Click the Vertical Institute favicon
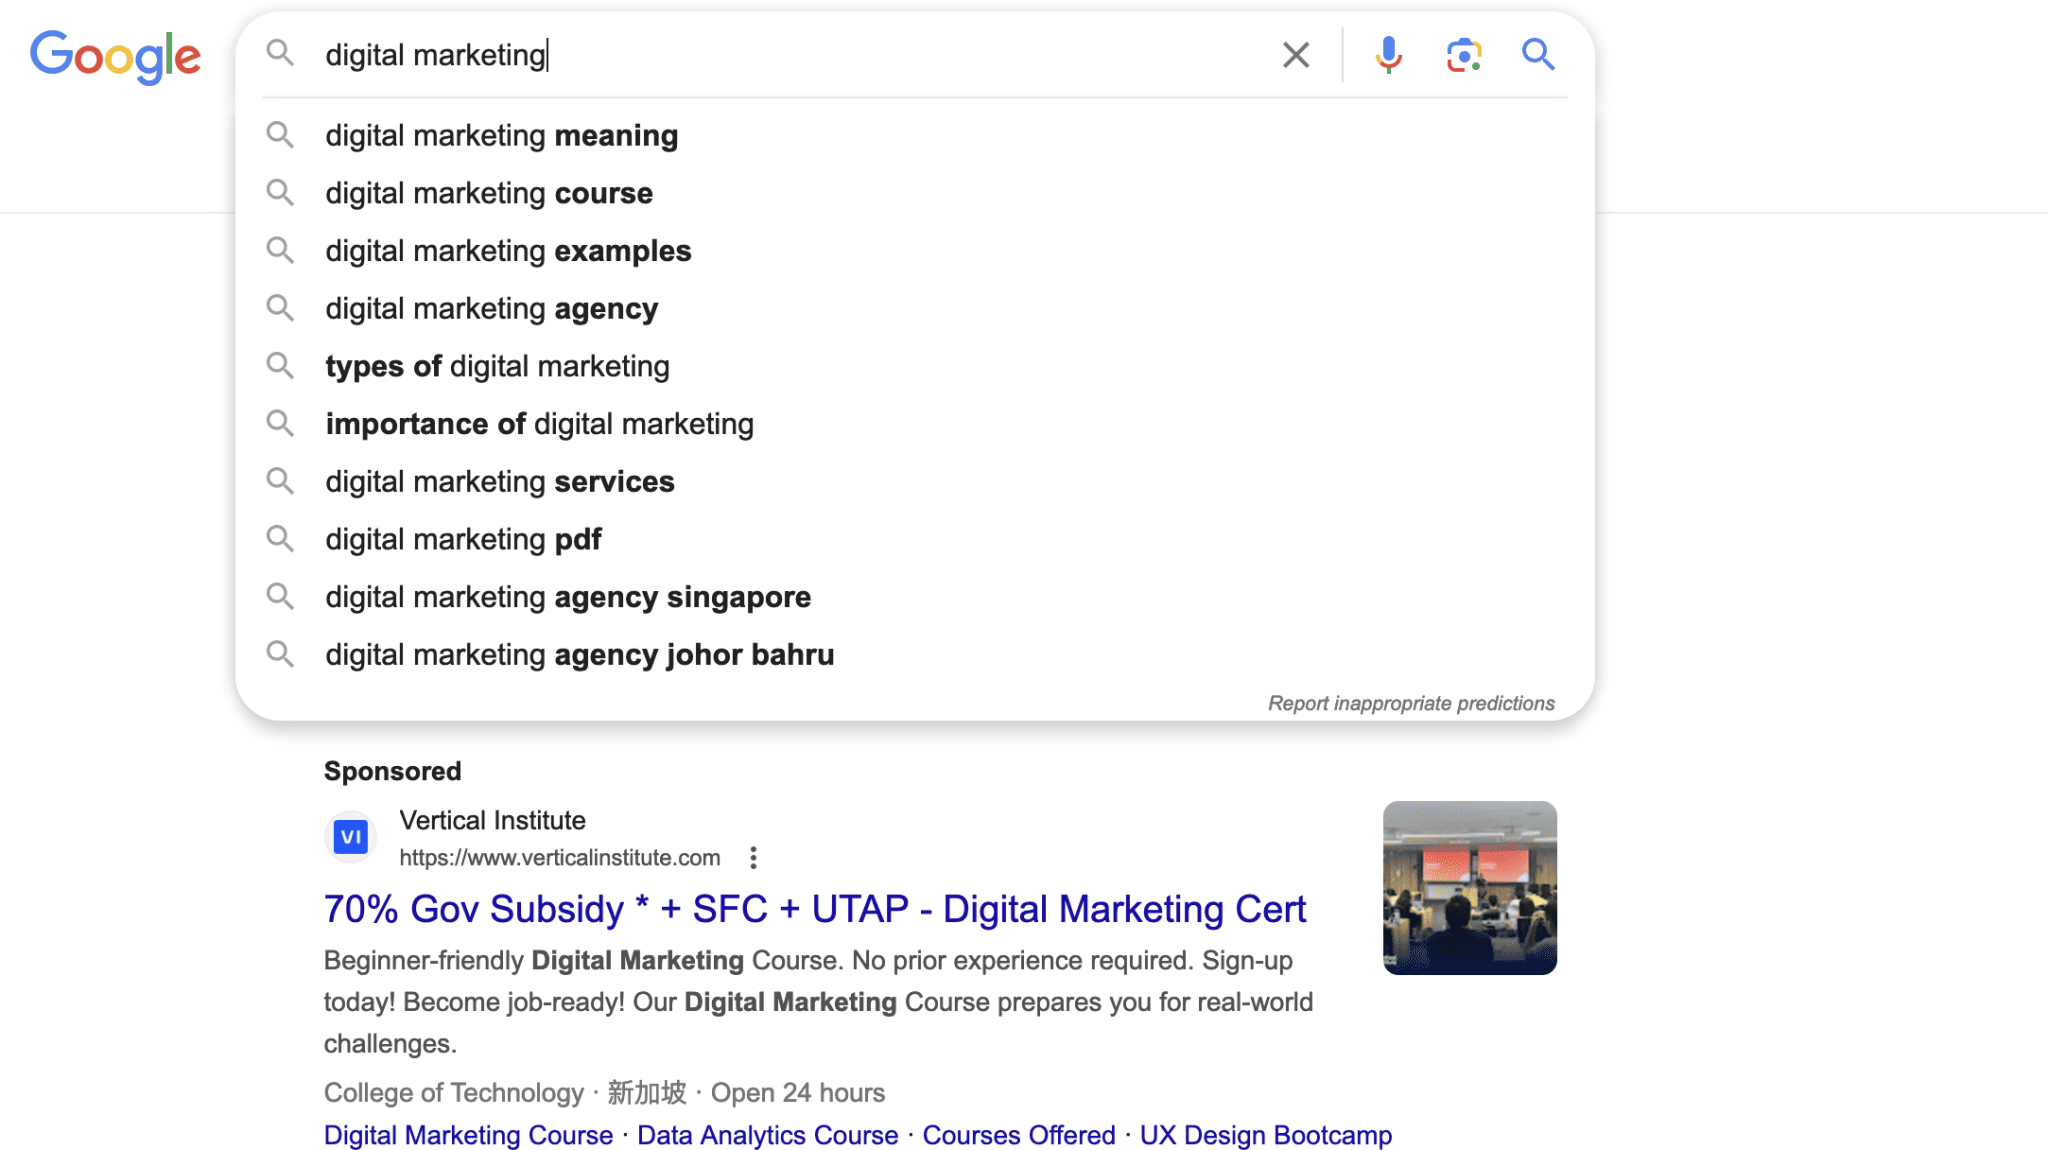Screen dimensions: 2048x1150 (x=350, y=836)
